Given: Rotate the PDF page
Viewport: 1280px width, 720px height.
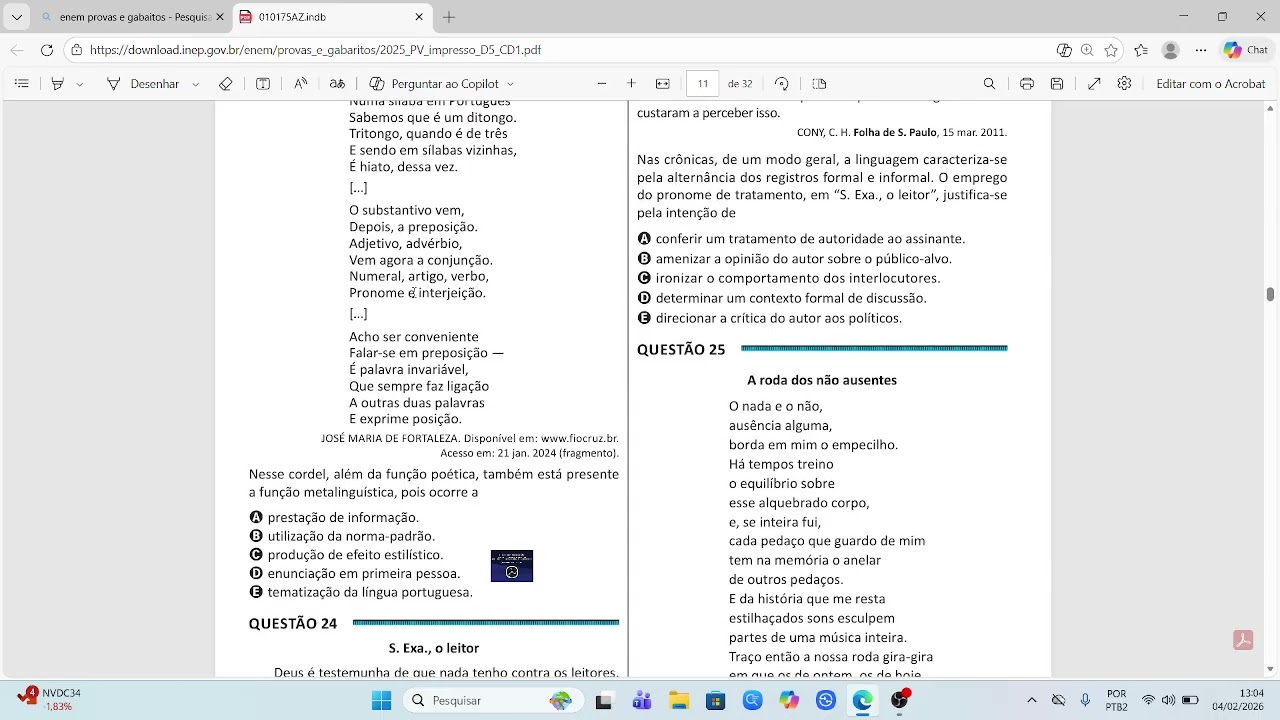Looking at the screenshot, I should point(782,84).
